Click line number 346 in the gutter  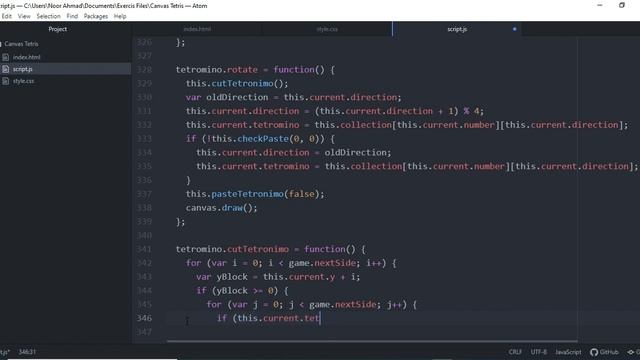pos(144,318)
